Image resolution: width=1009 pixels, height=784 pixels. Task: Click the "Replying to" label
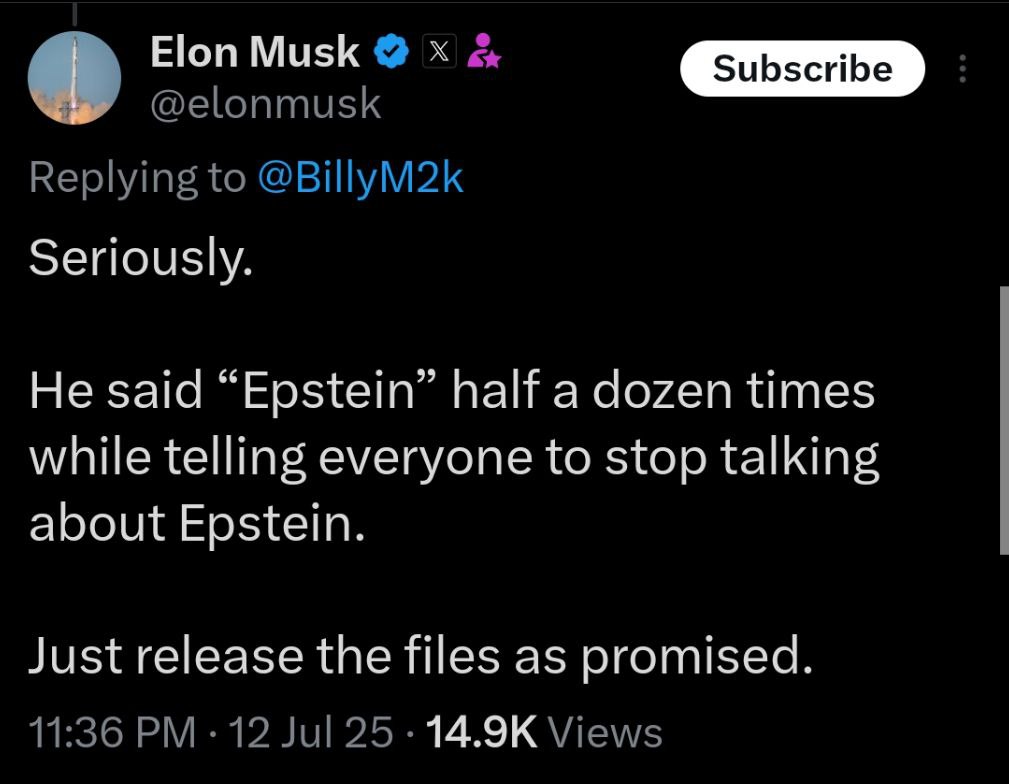[x=137, y=178]
